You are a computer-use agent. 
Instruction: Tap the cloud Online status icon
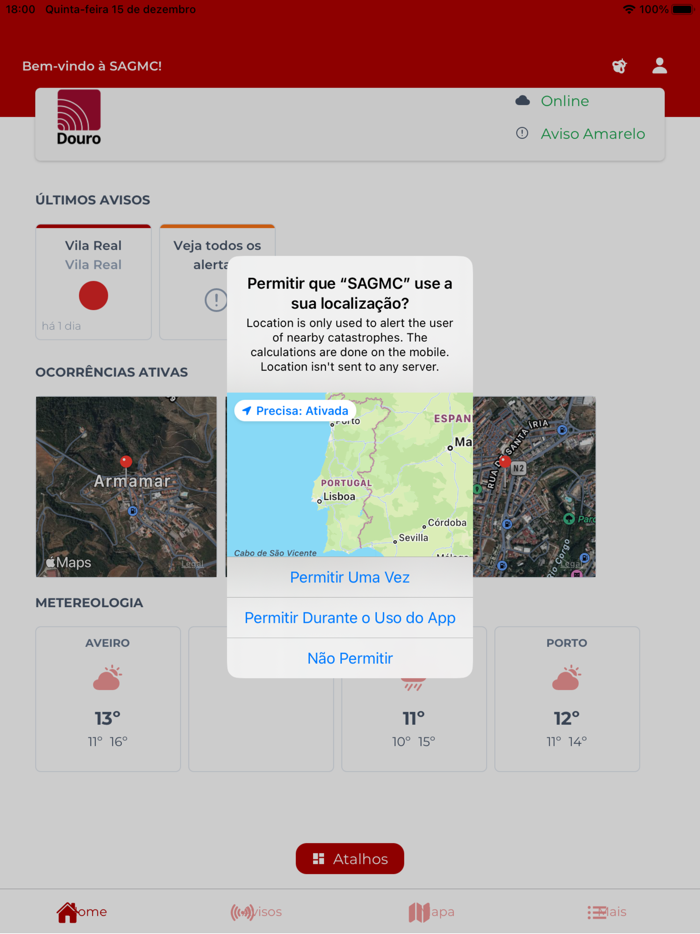point(522,101)
